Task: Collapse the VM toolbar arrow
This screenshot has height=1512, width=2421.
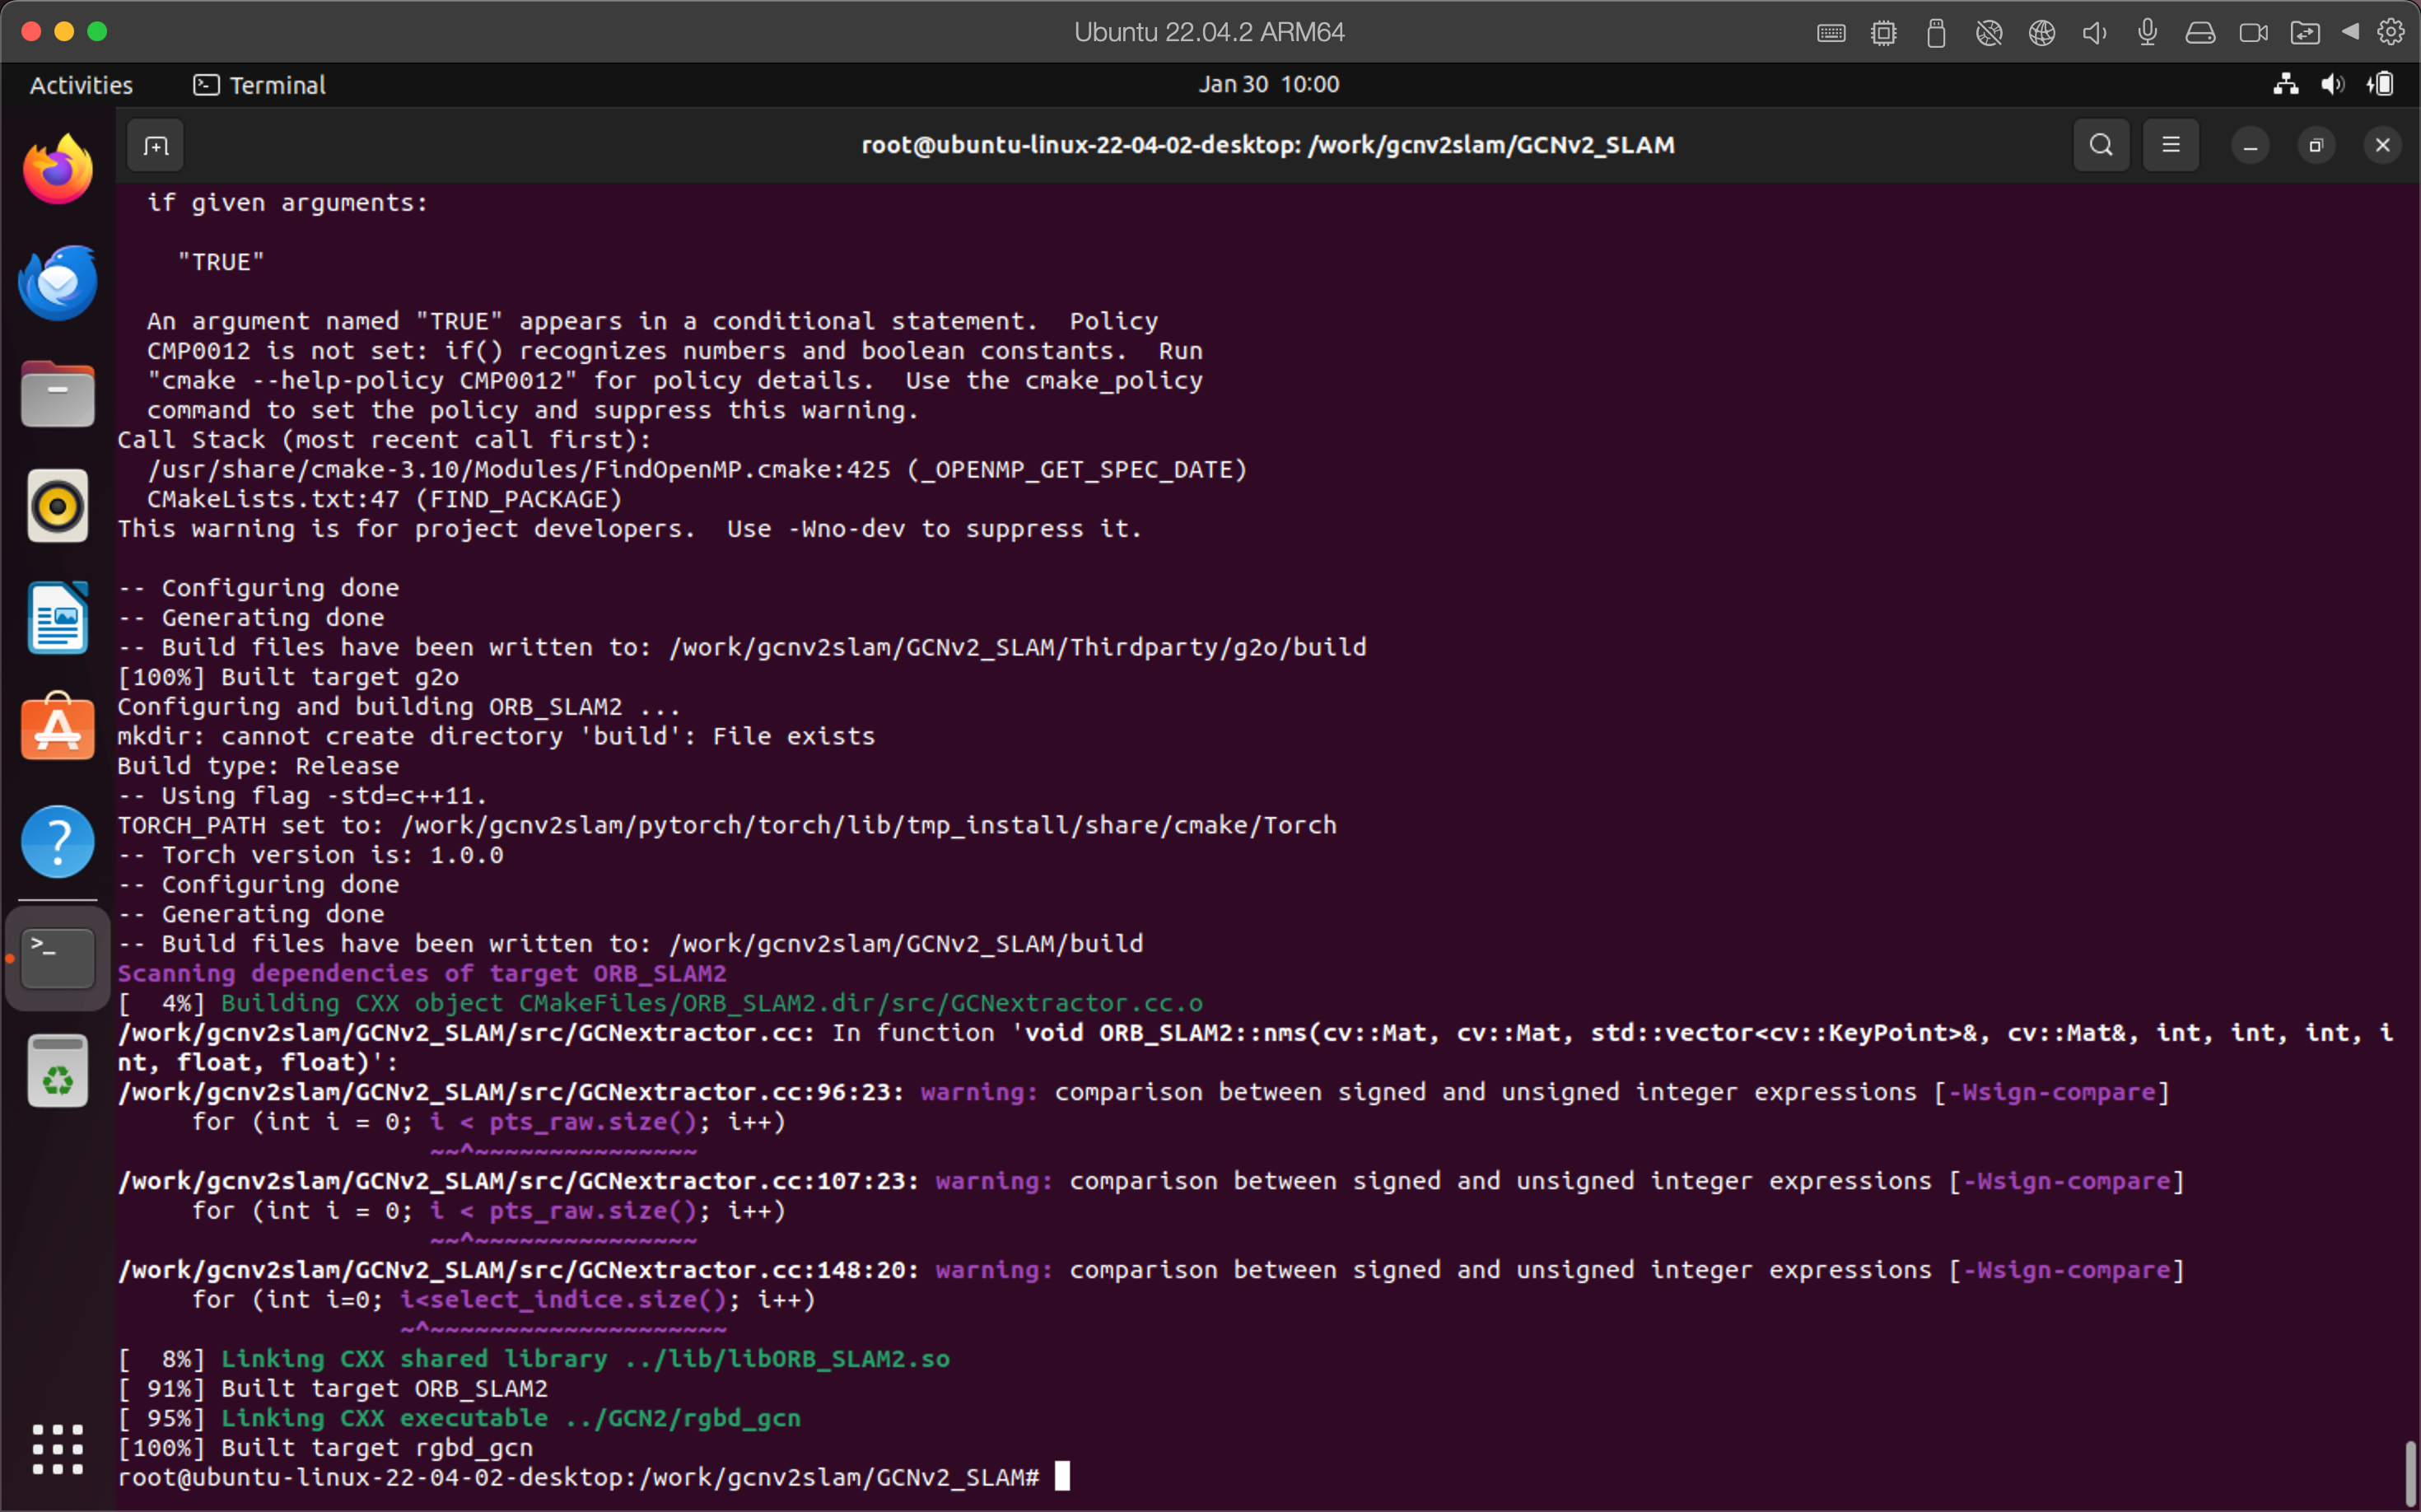Action: coord(2350,32)
